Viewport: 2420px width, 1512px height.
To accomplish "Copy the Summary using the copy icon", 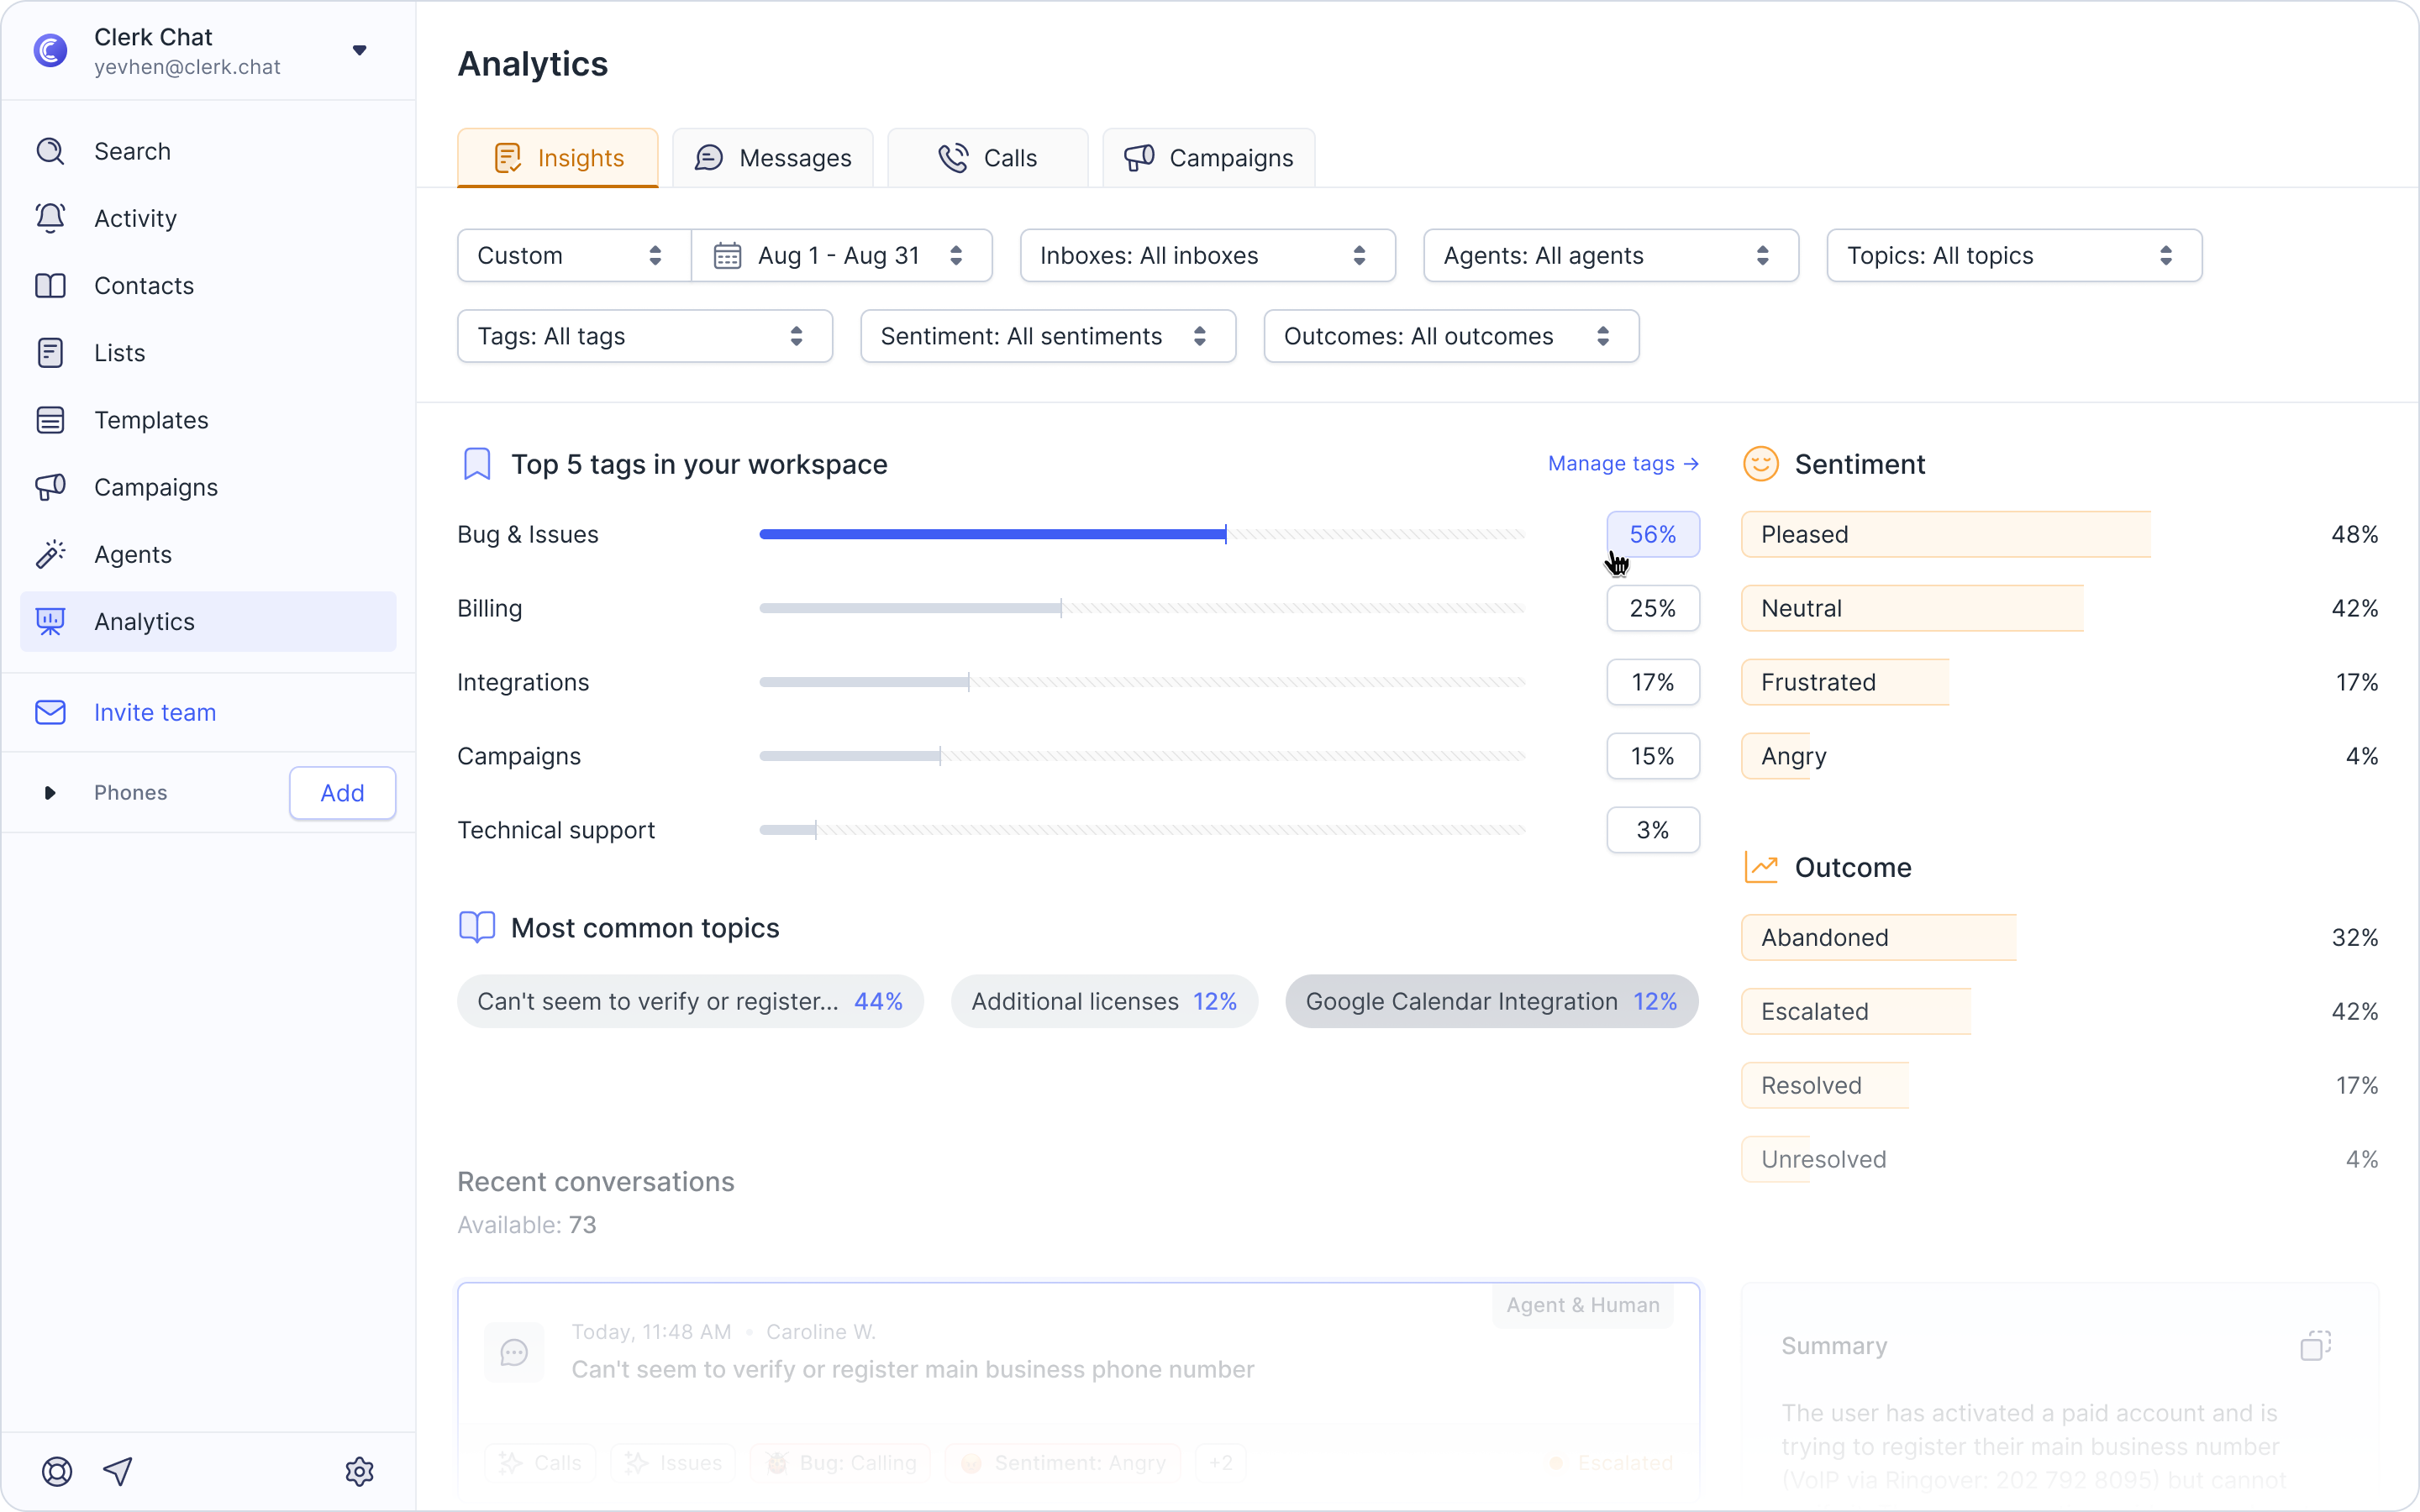I will pos(2315,1346).
